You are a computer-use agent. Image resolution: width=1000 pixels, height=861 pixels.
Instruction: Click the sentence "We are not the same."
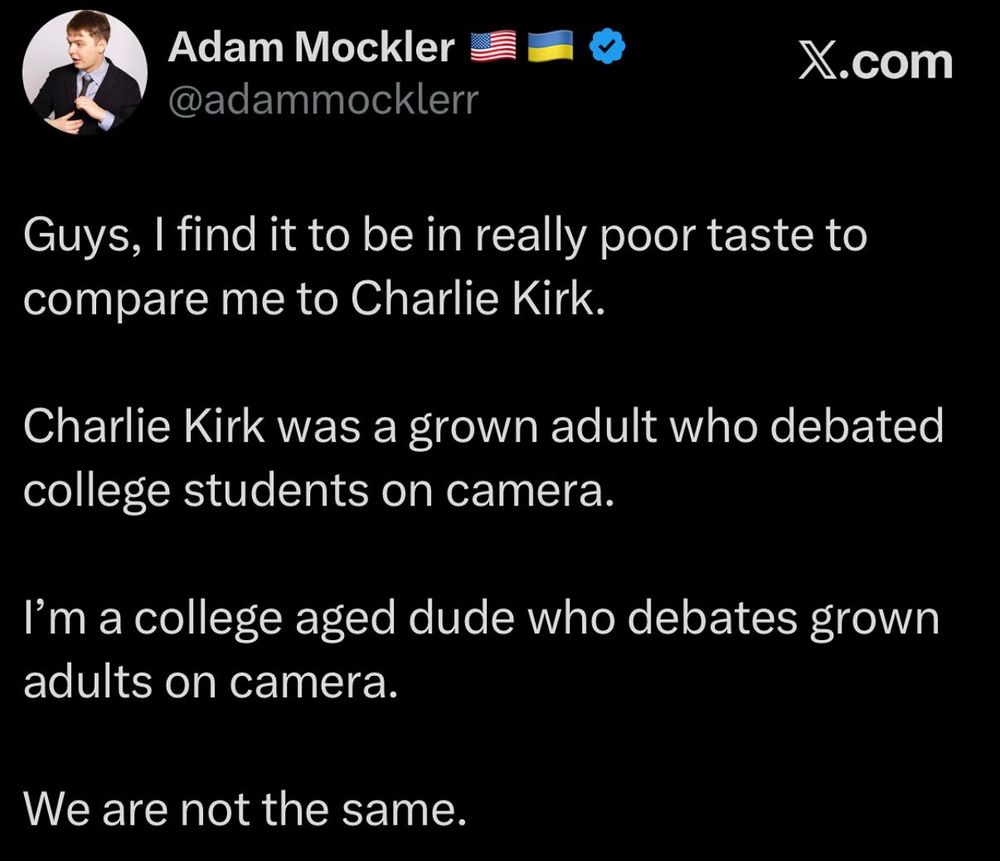[x=245, y=808]
